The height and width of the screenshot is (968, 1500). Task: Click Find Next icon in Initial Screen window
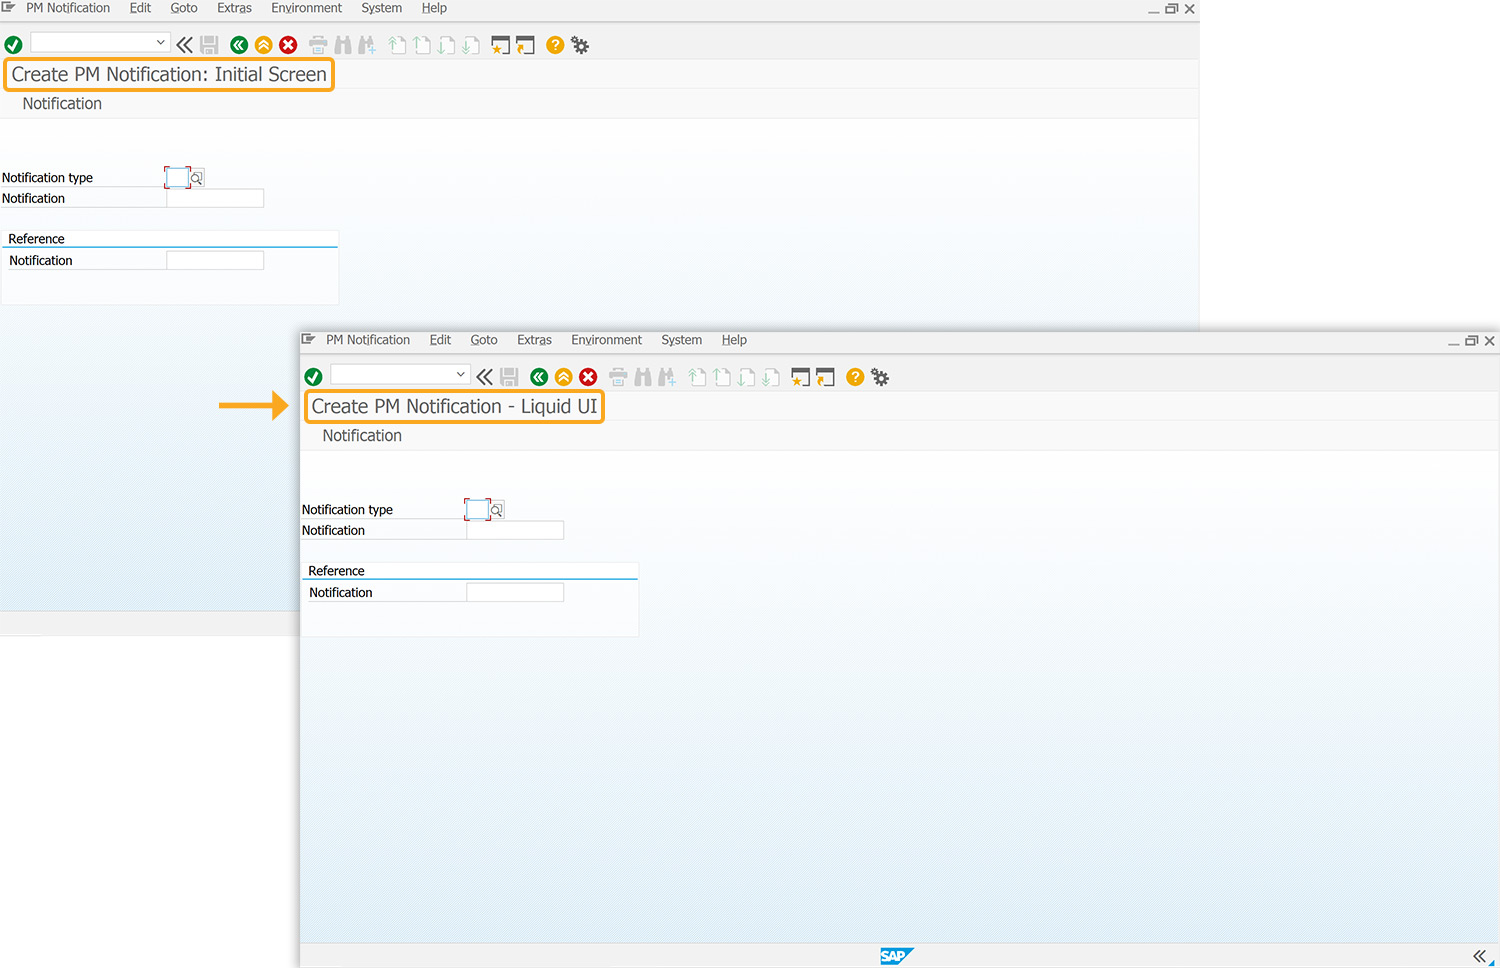point(367,45)
